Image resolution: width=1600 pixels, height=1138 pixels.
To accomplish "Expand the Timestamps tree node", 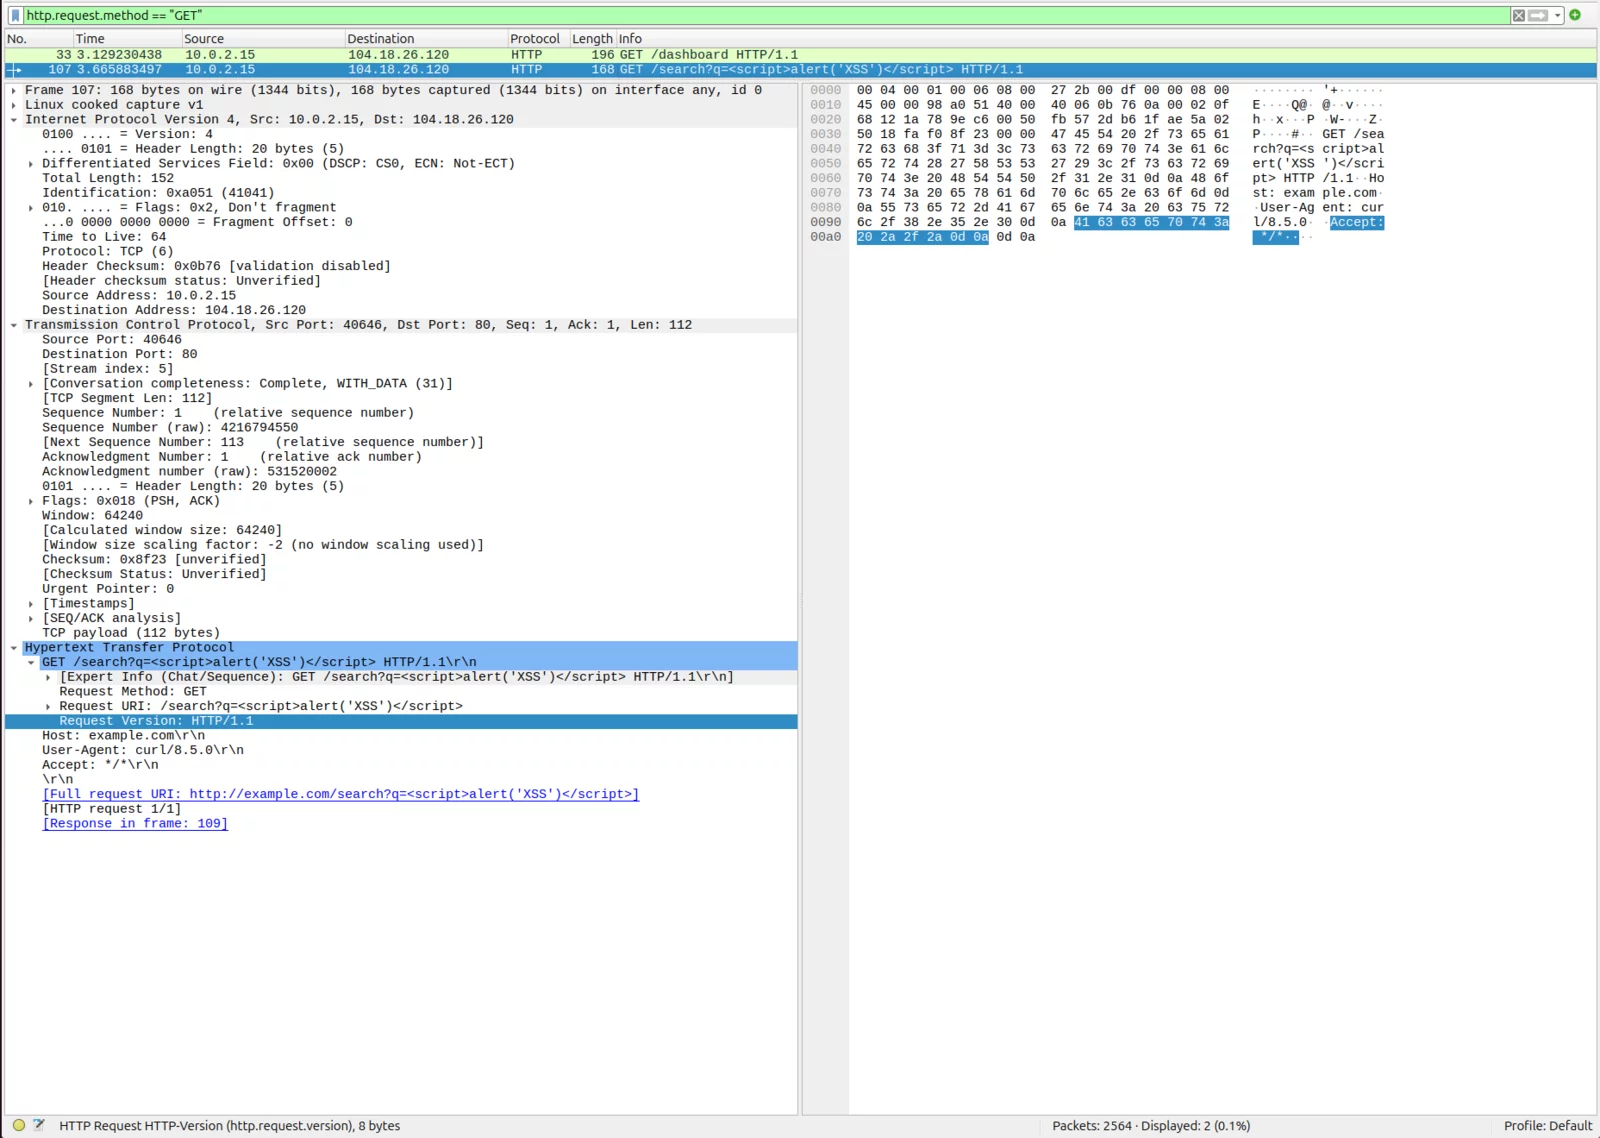I will [x=31, y=604].
